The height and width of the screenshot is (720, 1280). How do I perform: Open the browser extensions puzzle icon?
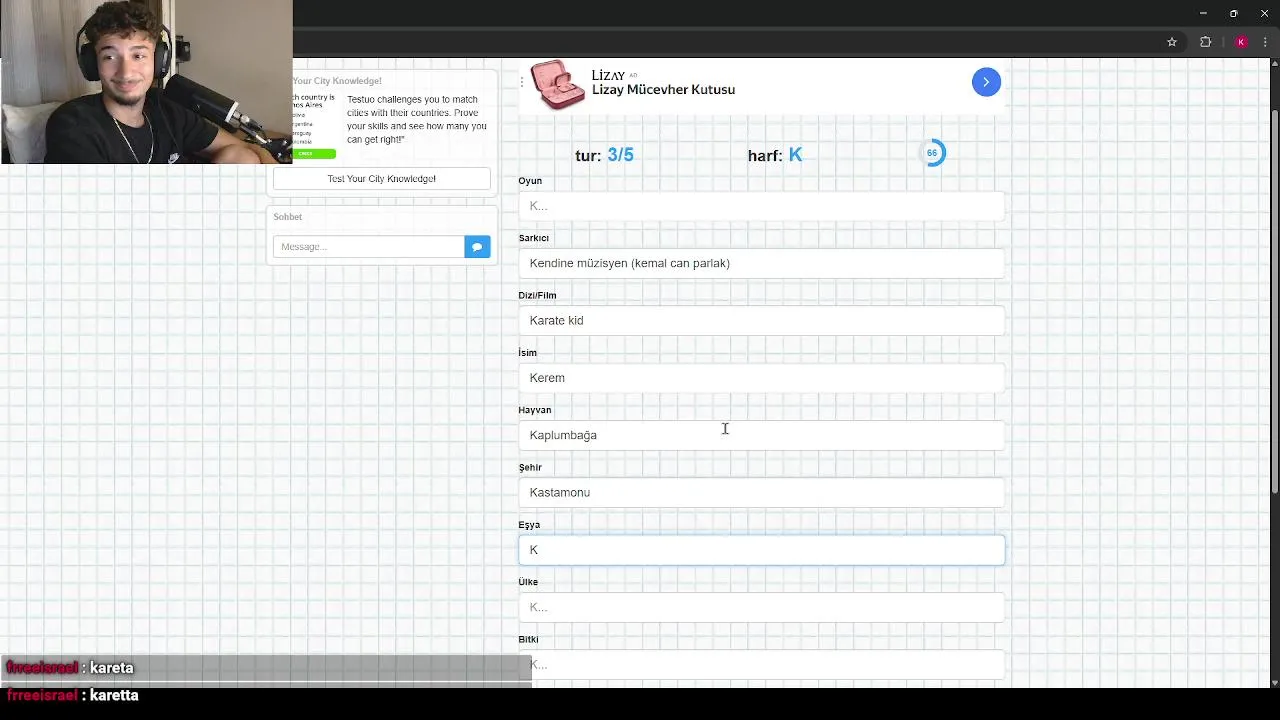(1205, 42)
